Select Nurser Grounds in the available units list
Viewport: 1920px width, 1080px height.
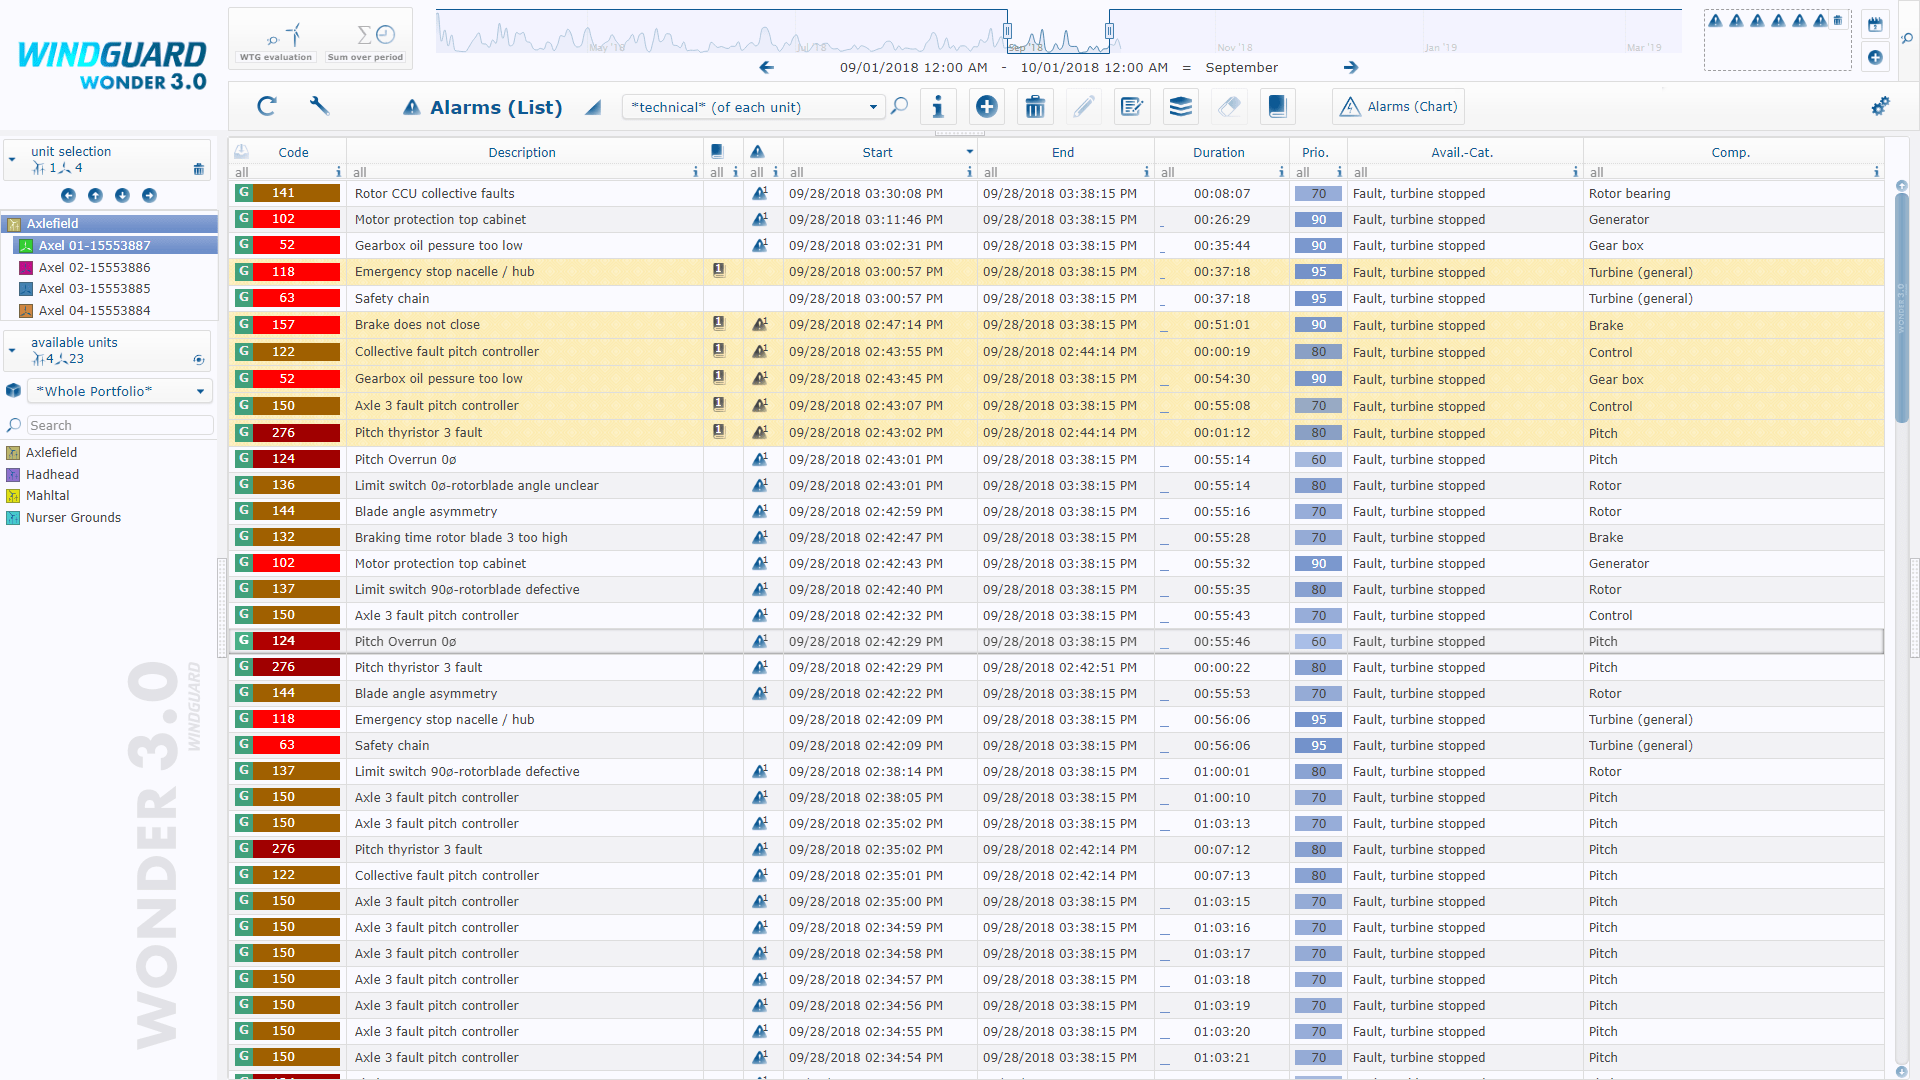(x=73, y=517)
